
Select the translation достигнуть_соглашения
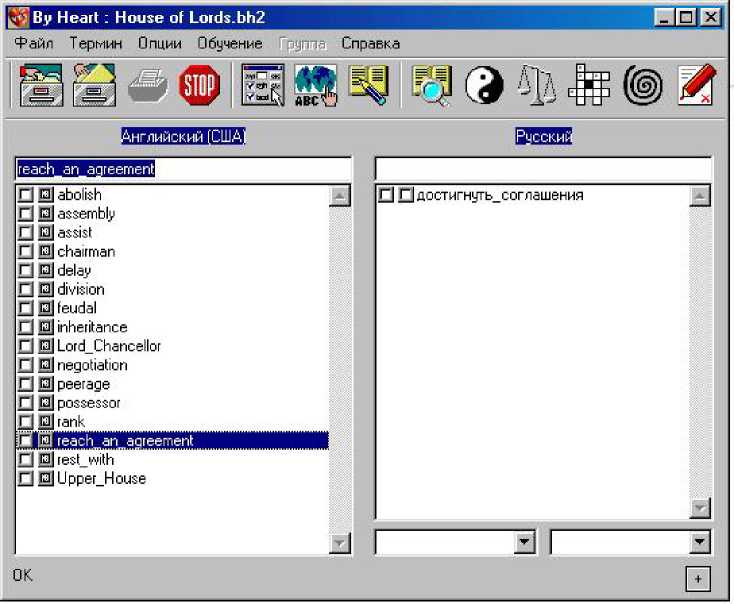coord(500,195)
